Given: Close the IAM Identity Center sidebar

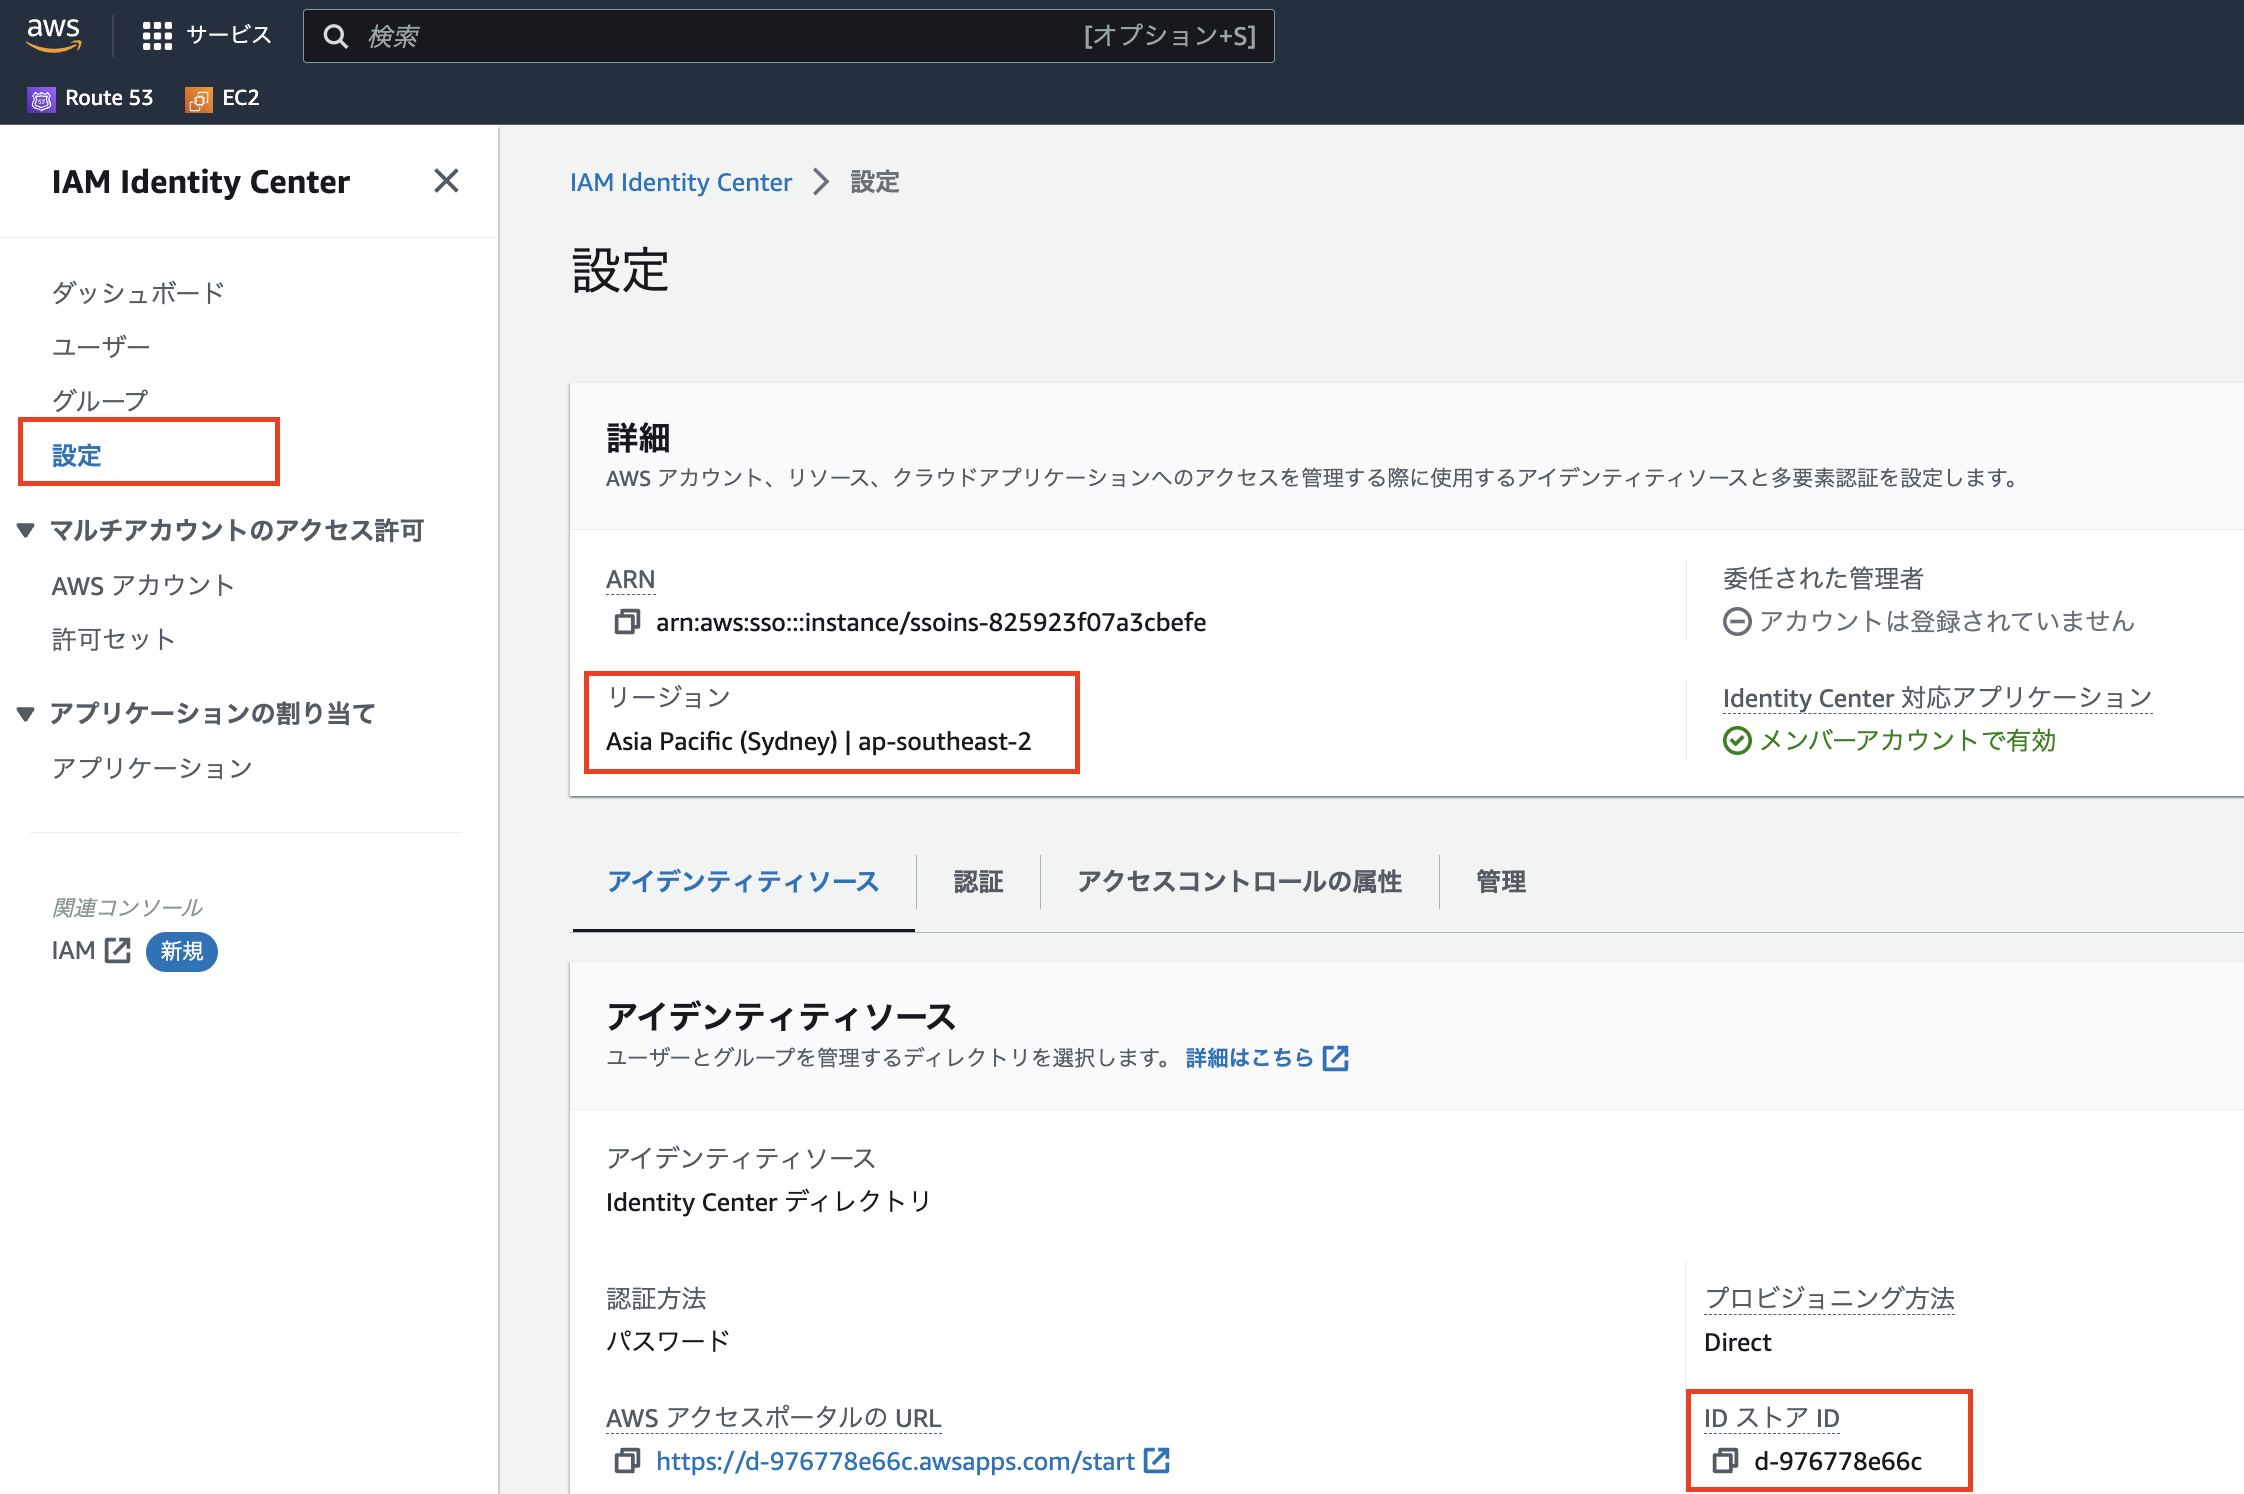Looking at the screenshot, I should (446, 181).
